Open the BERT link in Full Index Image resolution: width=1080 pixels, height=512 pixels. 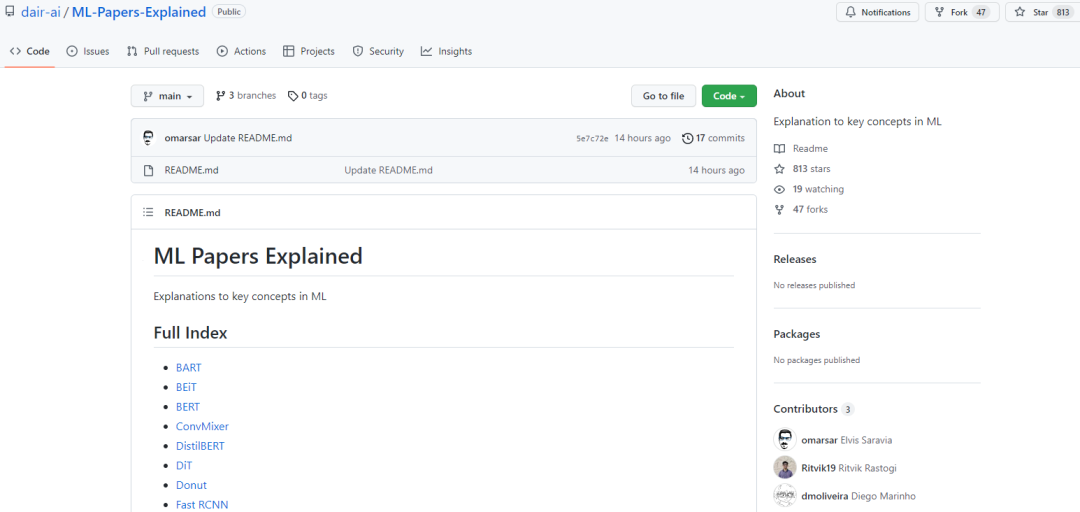188,407
